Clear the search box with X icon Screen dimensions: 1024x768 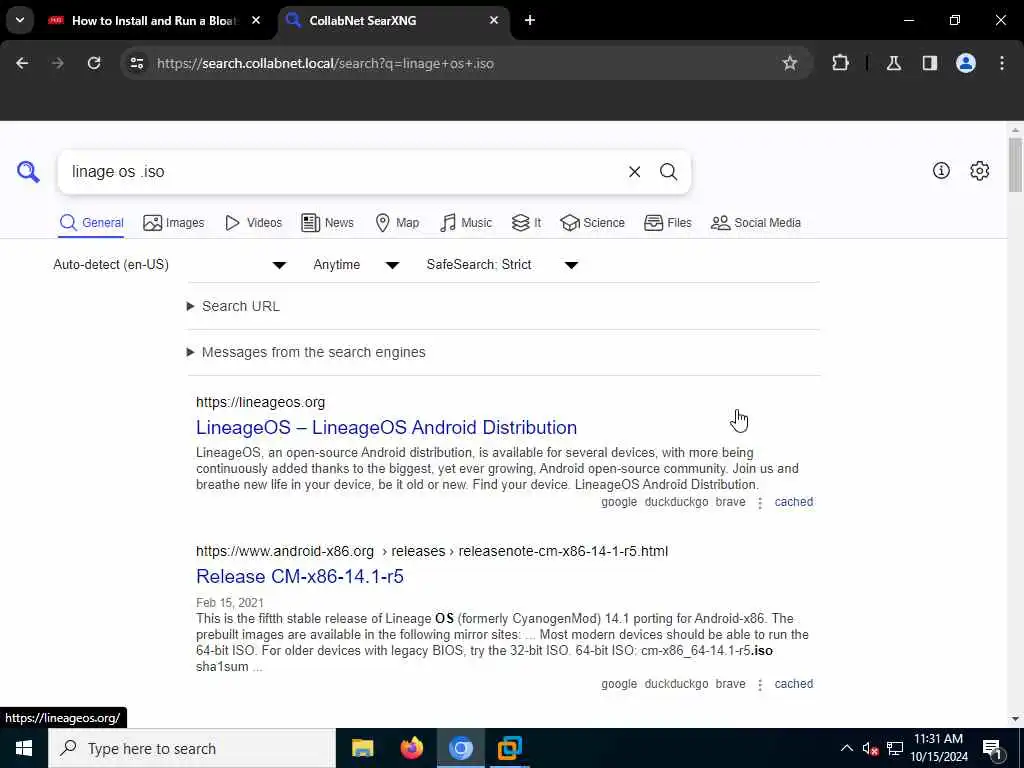(634, 172)
